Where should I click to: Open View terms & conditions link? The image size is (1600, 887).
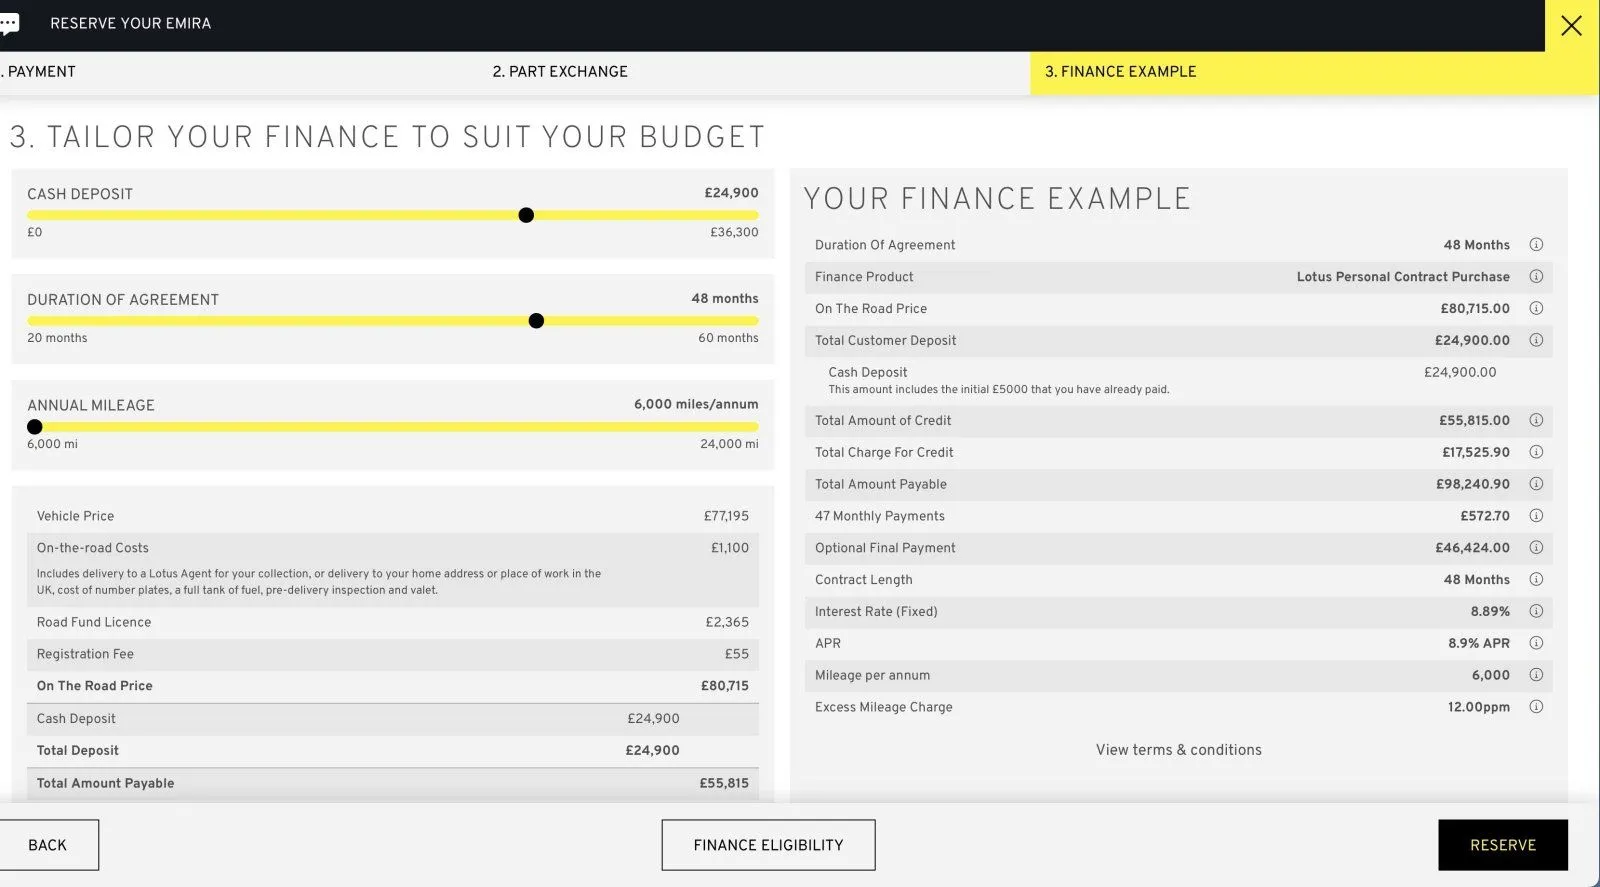1178,750
